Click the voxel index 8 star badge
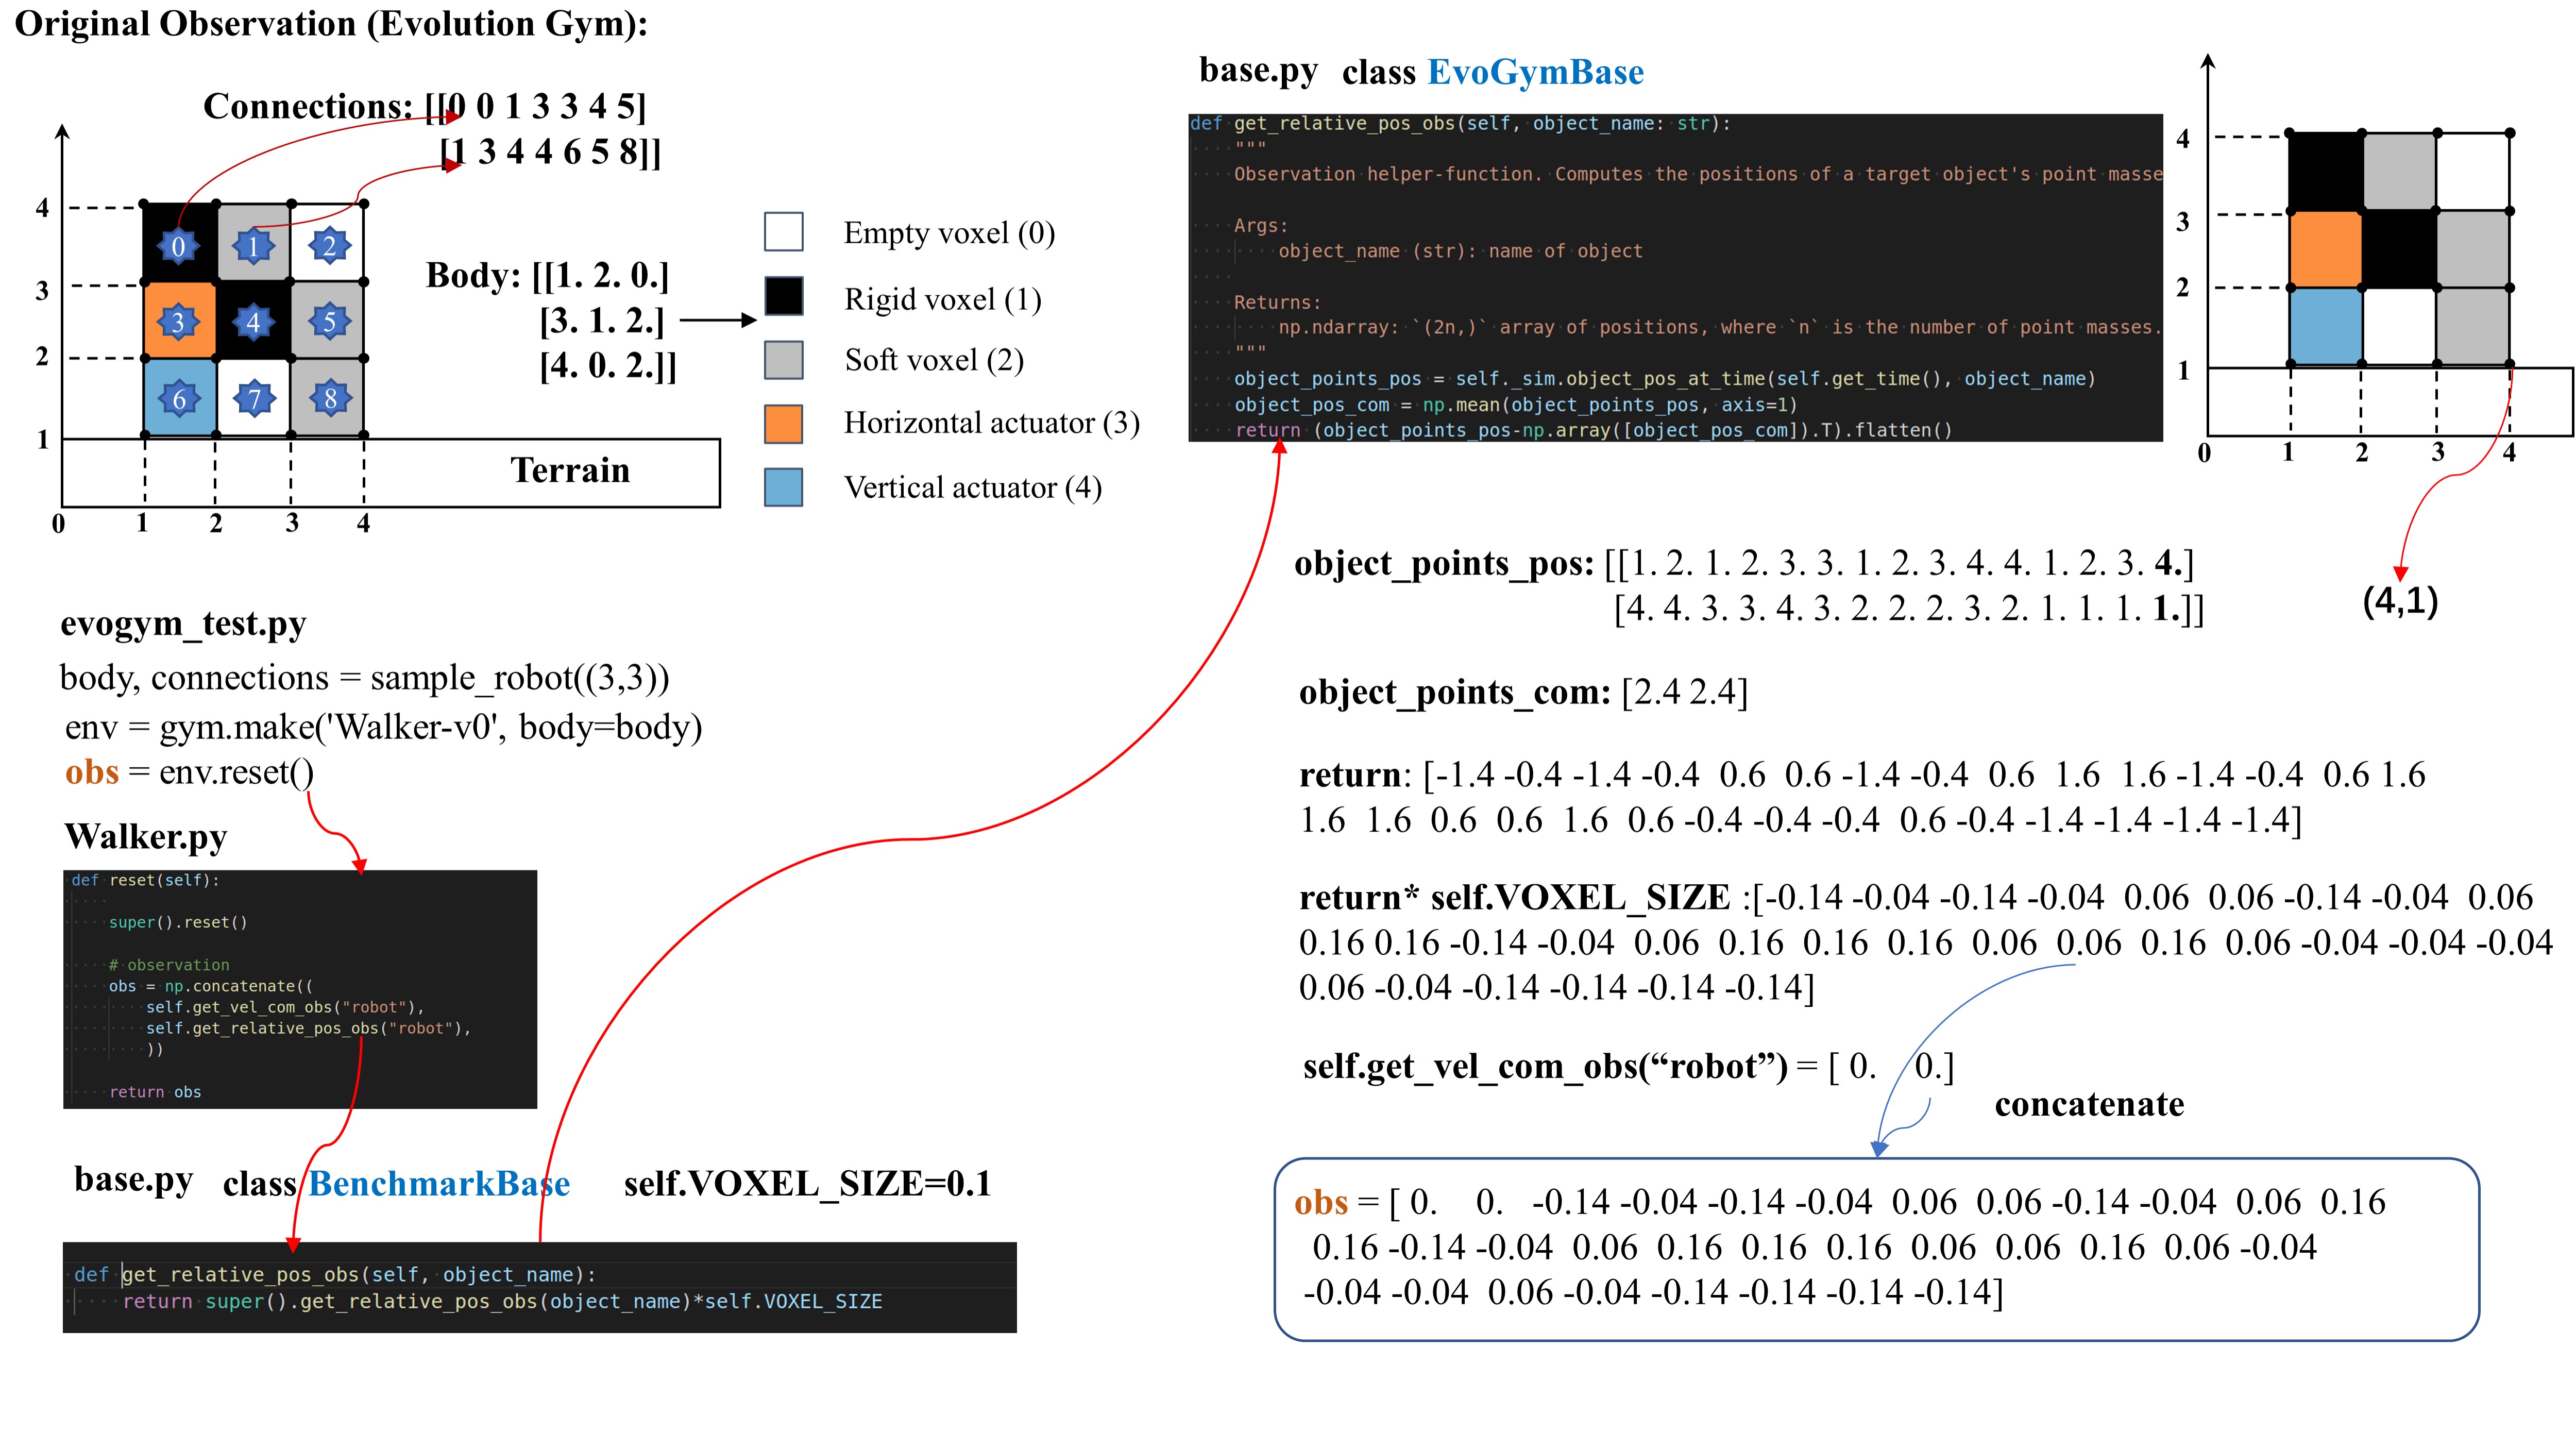The image size is (2576, 1449). [330, 398]
